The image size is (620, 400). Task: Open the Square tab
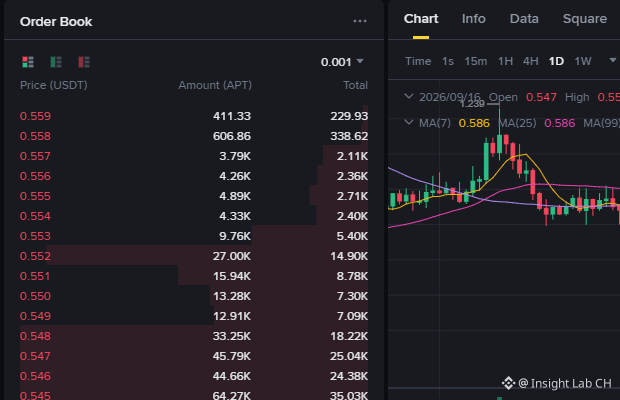pyautogui.click(x=585, y=19)
